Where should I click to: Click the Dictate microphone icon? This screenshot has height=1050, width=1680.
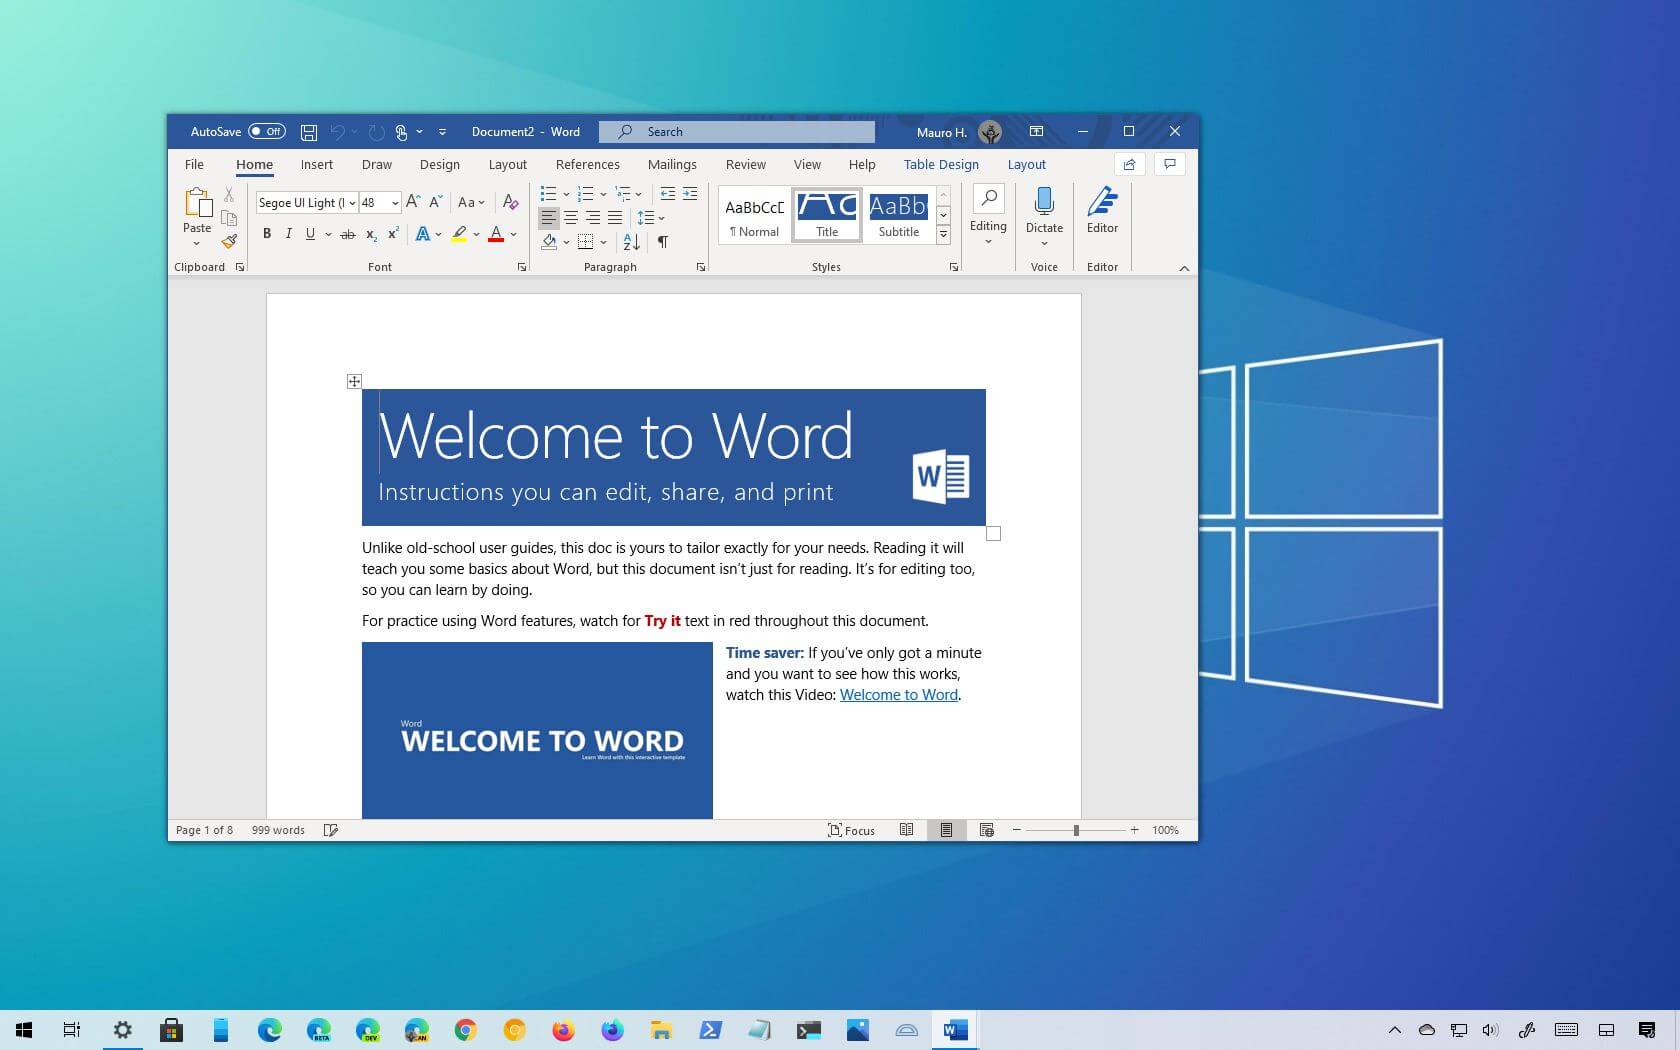1044,201
